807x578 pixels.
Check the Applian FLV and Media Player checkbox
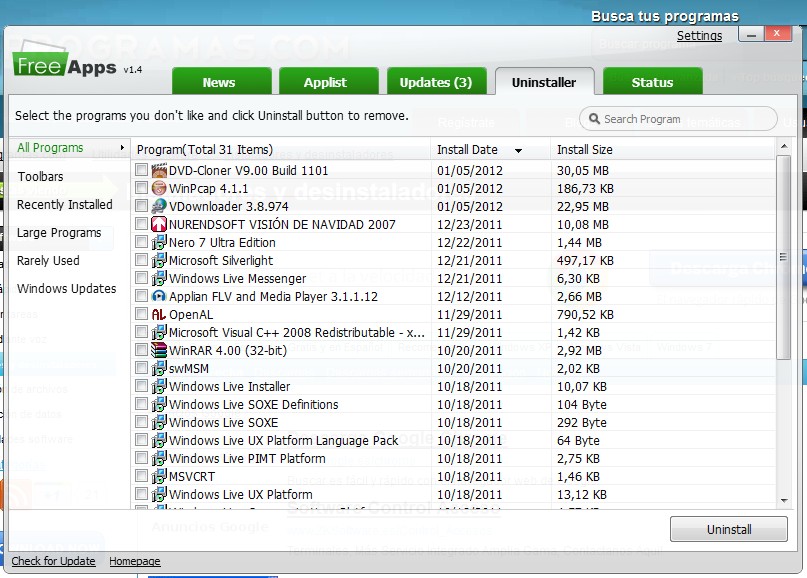pos(141,296)
